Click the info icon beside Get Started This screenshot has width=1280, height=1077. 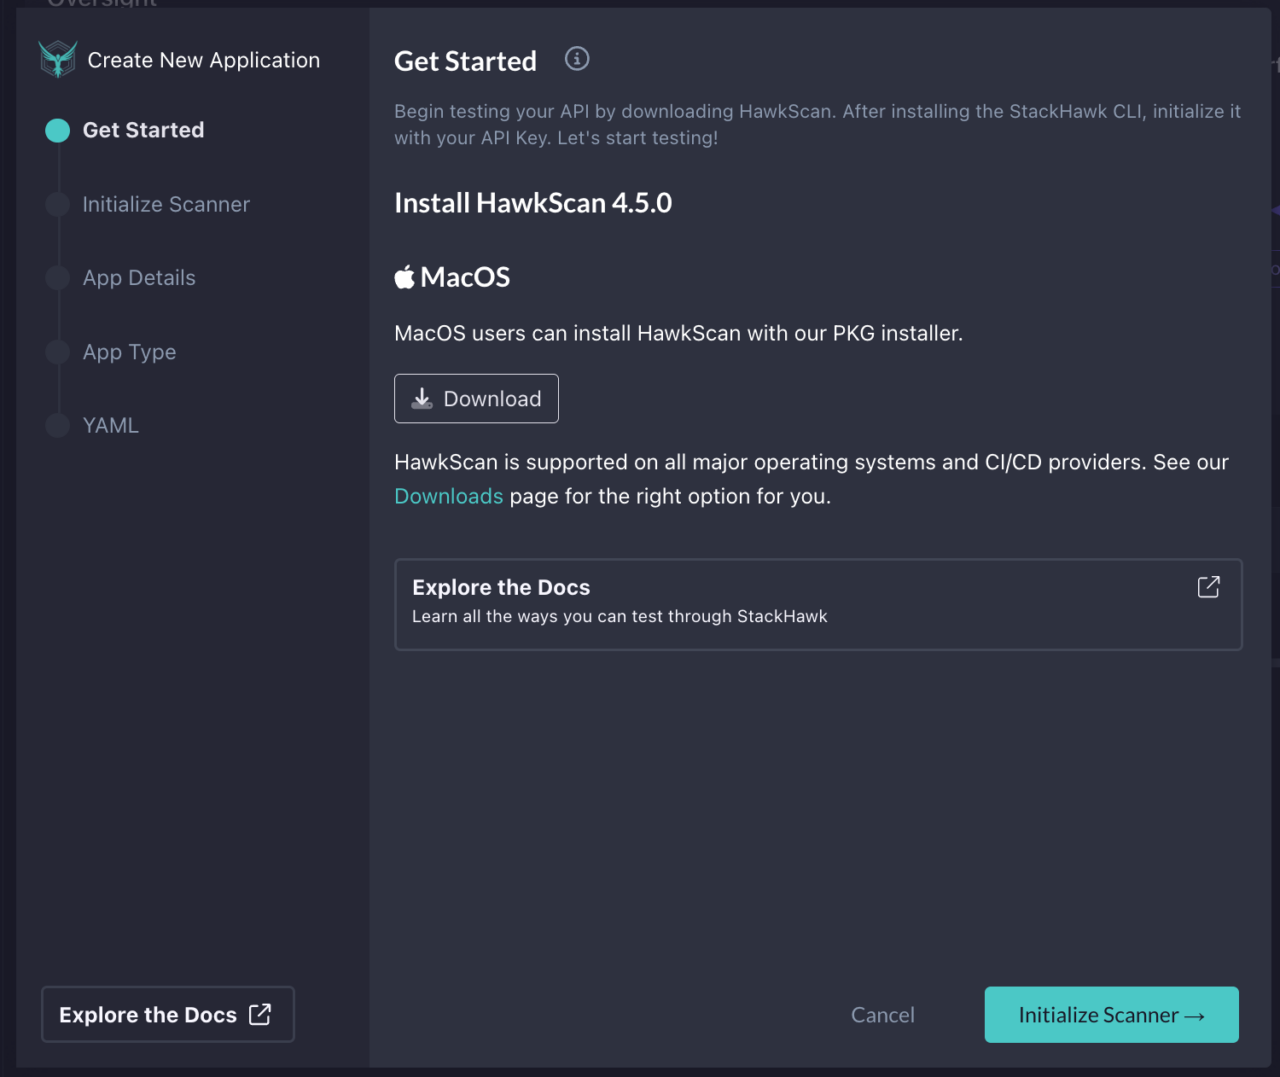point(577,59)
